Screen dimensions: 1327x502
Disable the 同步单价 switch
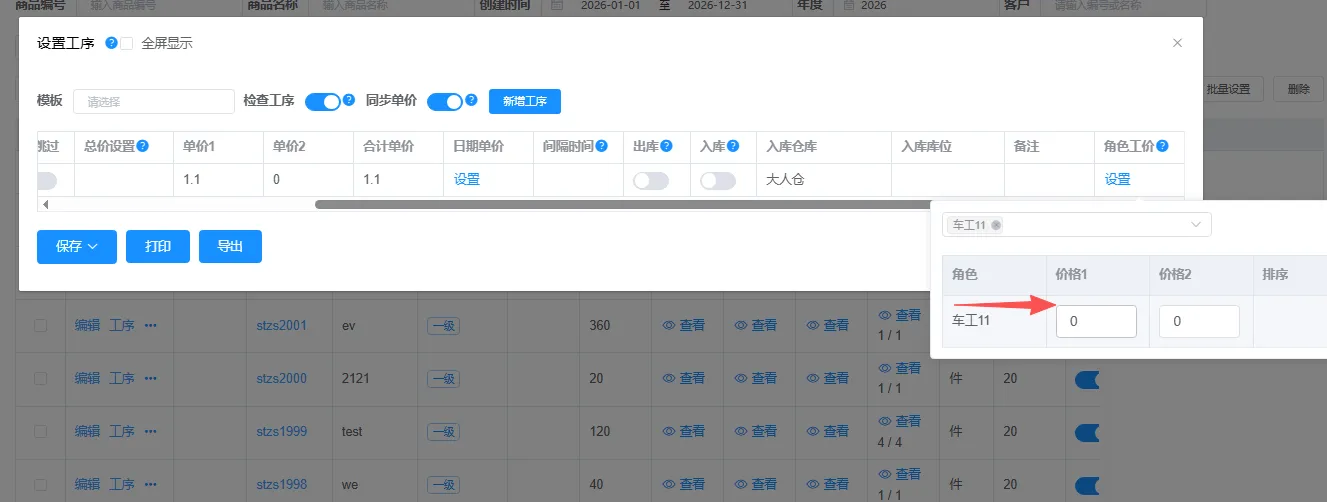pos(445,101)
